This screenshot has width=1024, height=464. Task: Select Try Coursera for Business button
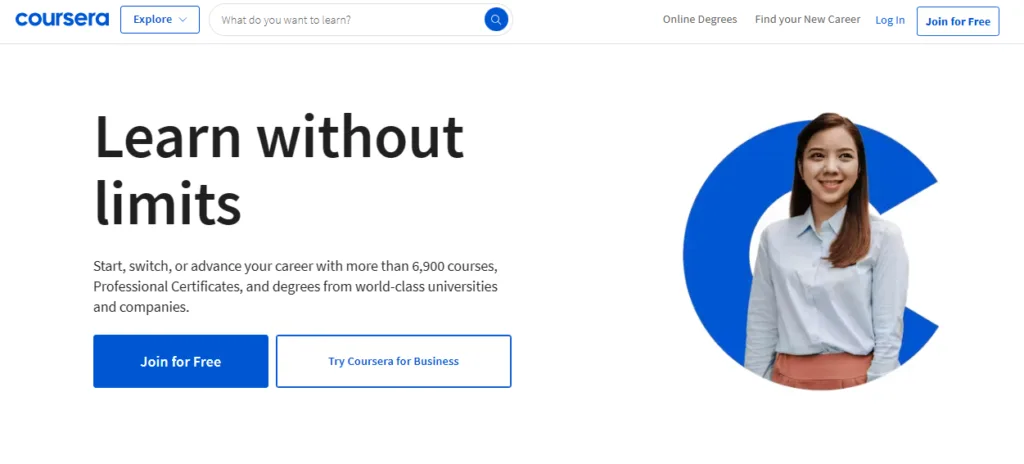394,361
